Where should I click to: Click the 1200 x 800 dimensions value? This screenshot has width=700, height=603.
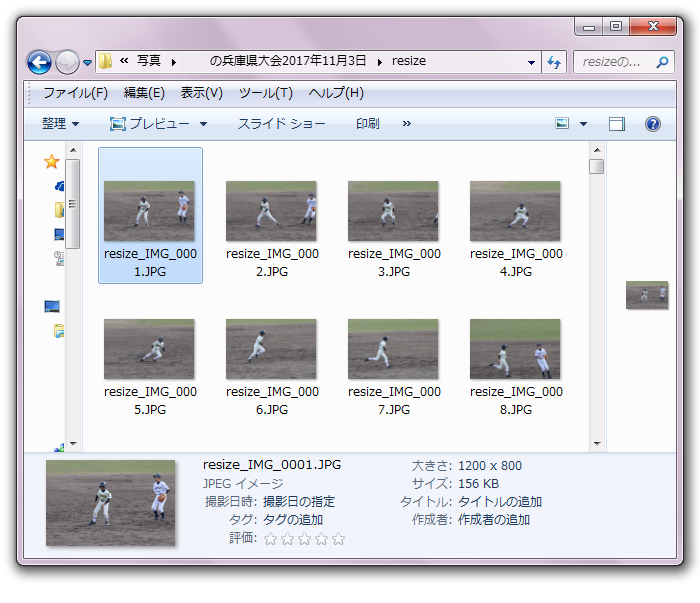click(490, 466)
